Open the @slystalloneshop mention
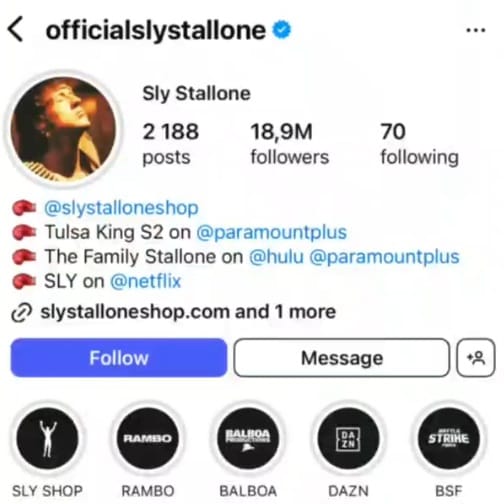The height and width of the screenshot is (504, 504). click(121, 208)
